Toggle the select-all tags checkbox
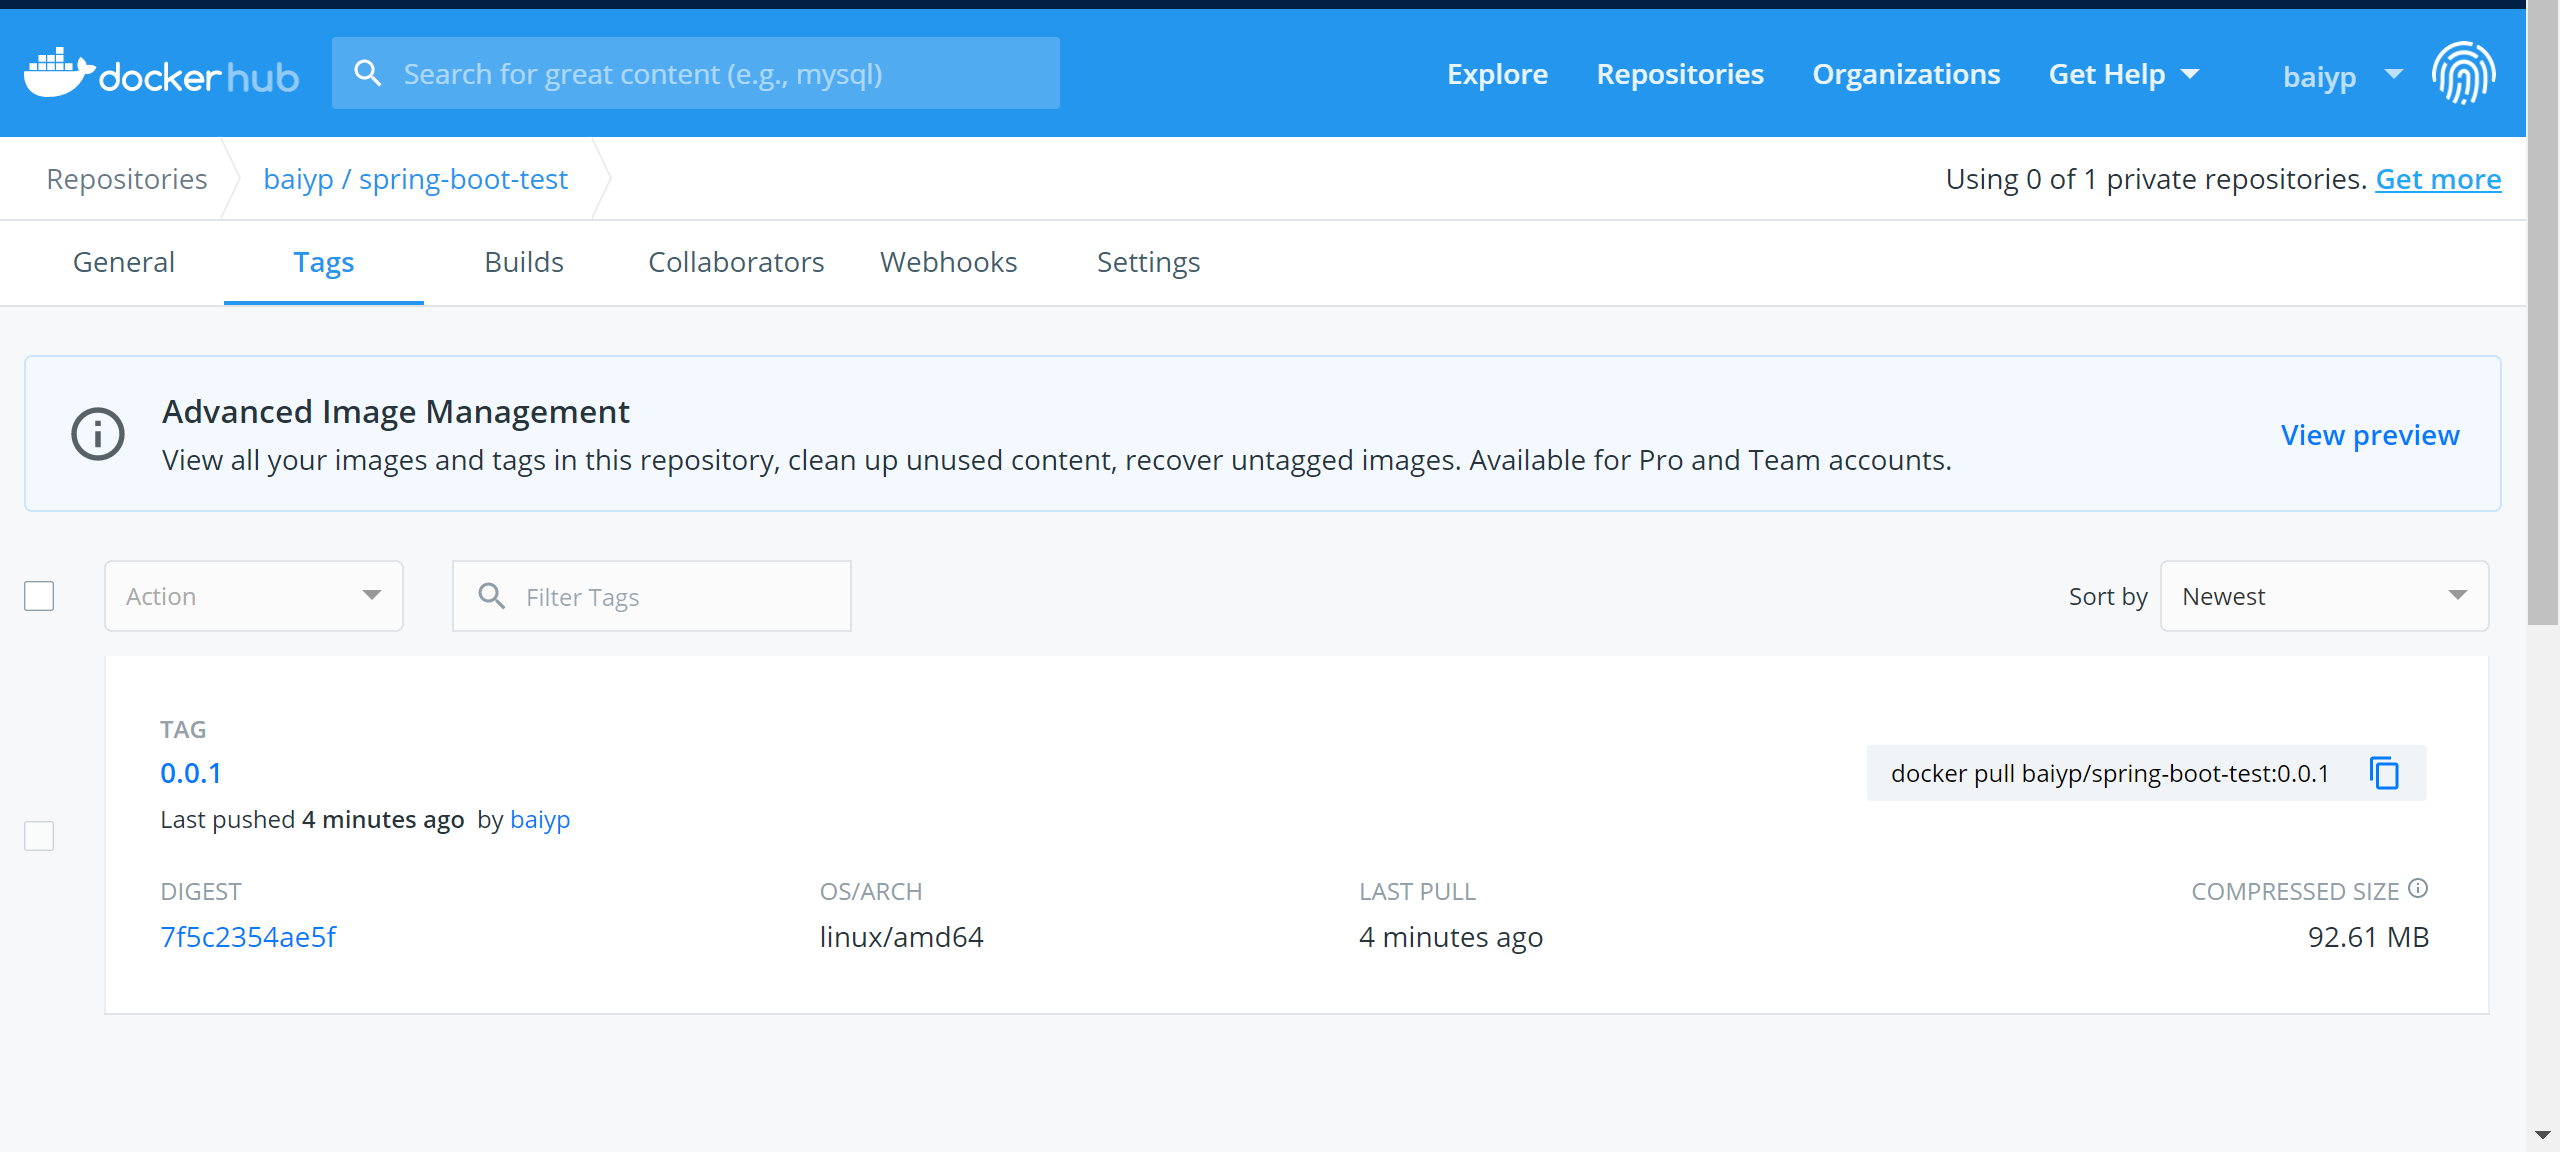The image size is (2560, 1152). click(x=39, y=596)
